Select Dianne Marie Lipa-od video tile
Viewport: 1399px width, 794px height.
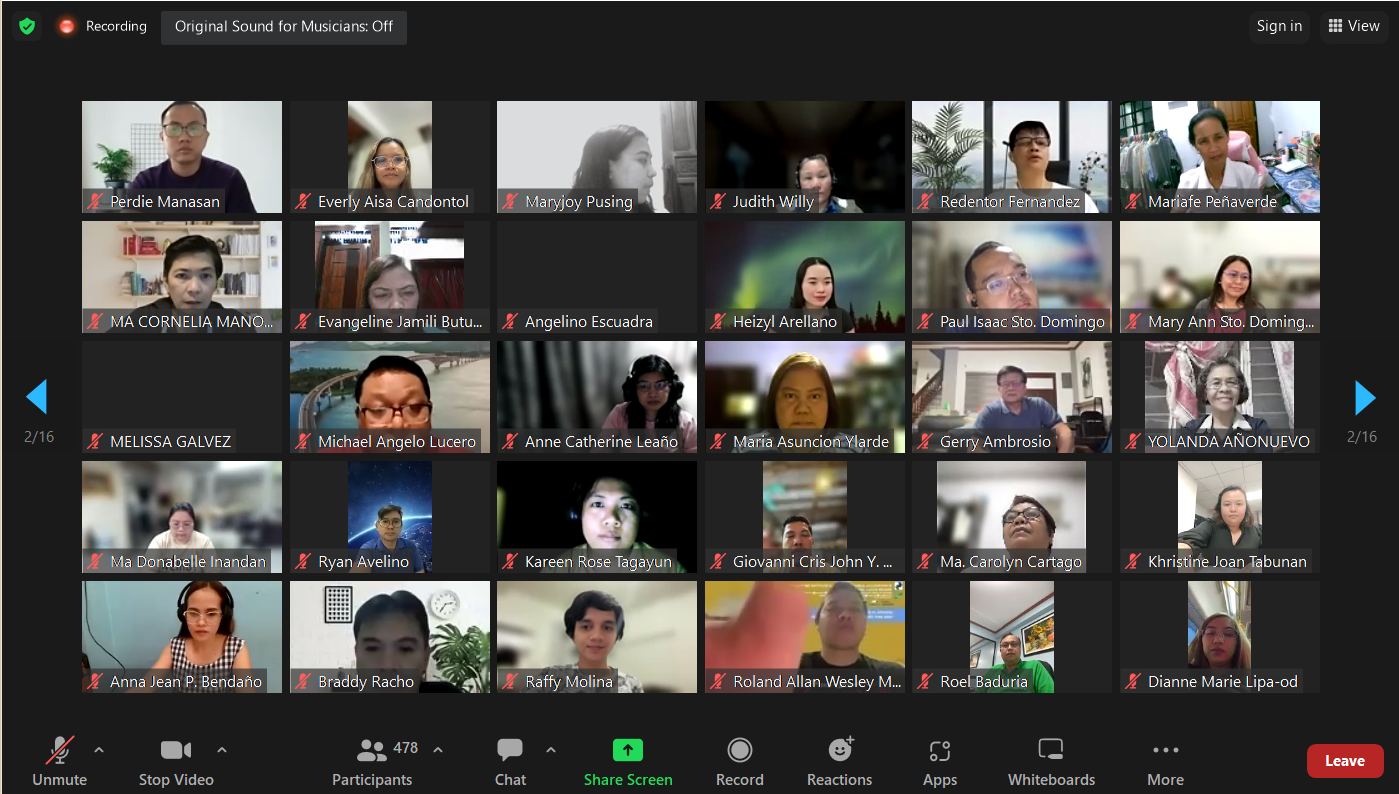(x=1220, y=637)
